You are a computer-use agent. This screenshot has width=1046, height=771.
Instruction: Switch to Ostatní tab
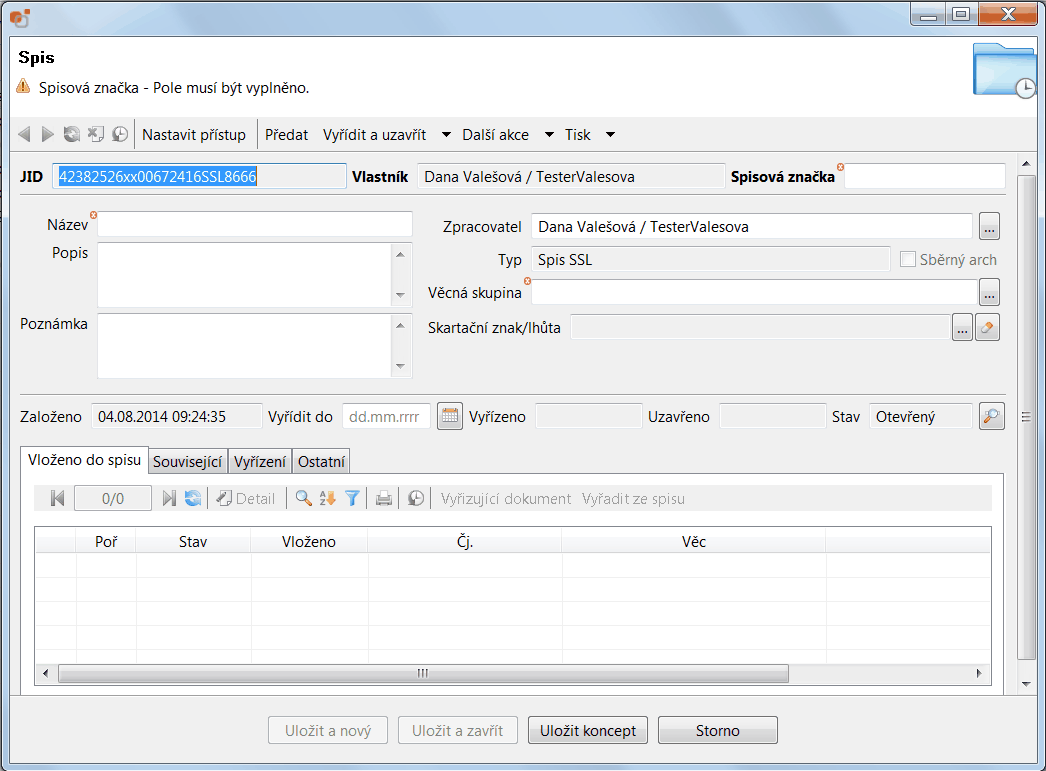[321, 462]
